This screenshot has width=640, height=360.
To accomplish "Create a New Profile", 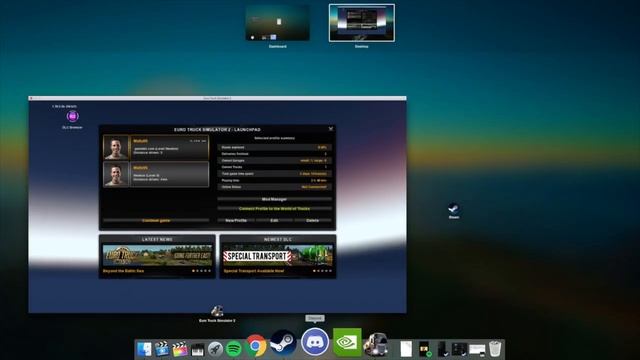I will click(x=236, y=220).
